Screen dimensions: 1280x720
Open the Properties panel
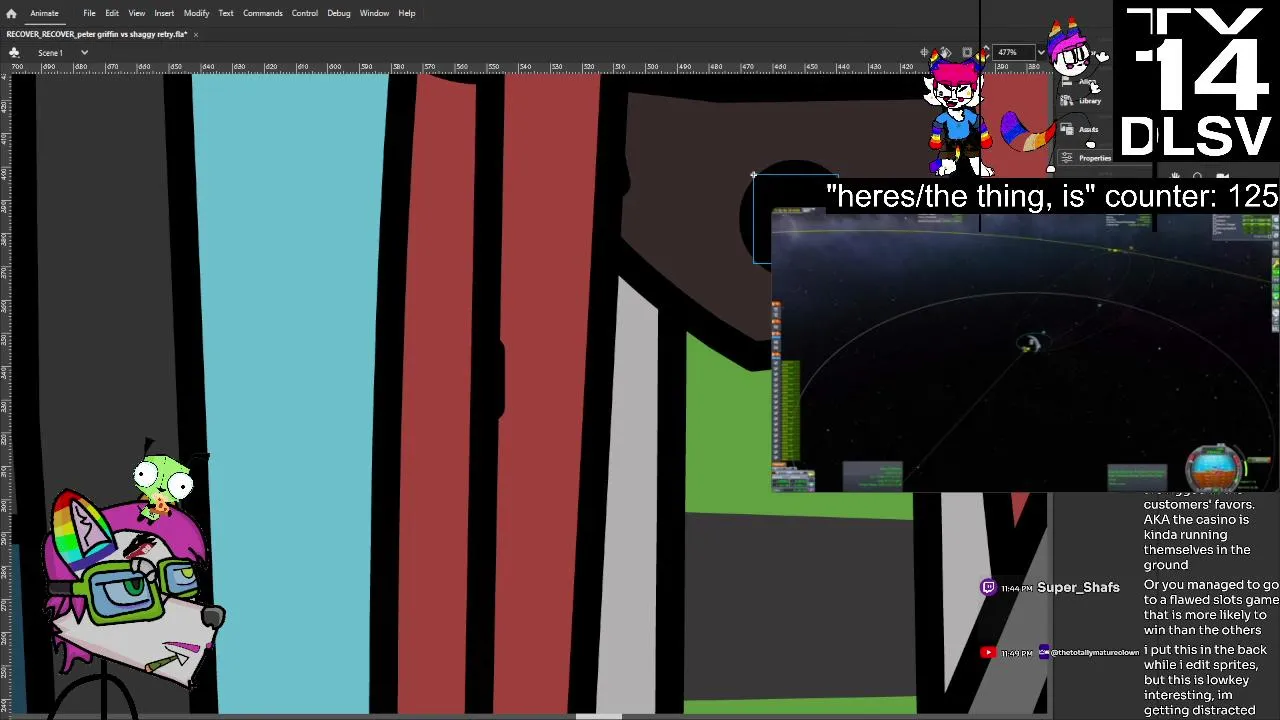1087,158
